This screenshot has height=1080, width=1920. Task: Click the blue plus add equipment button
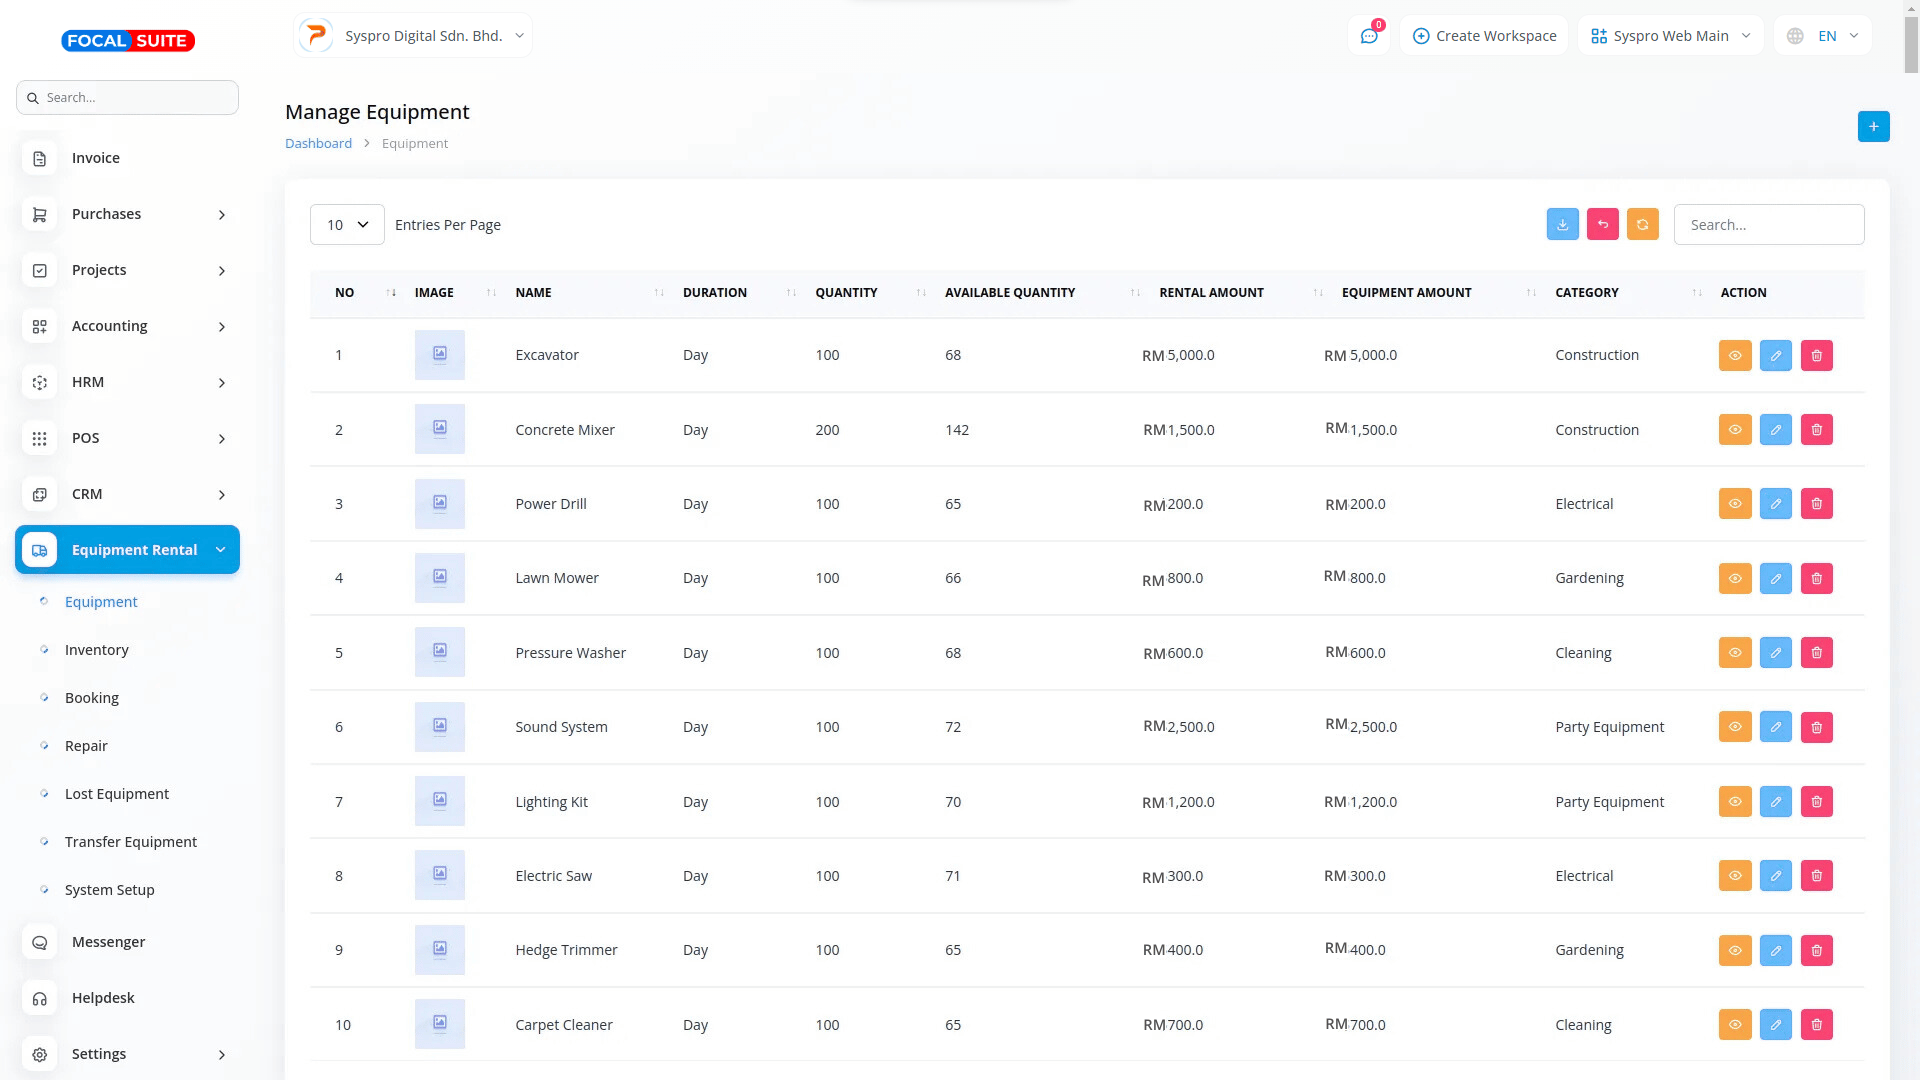[x=1873, y=126]
